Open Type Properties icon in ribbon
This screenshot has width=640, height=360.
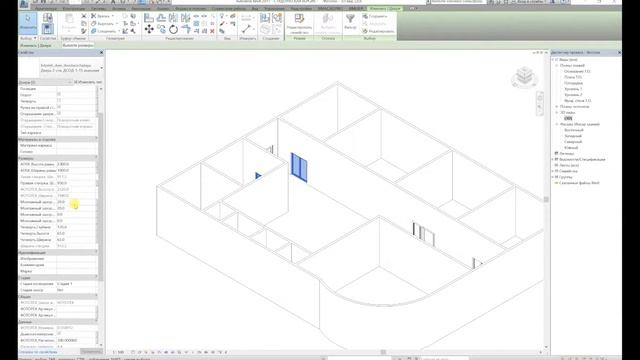pos(48,18)
